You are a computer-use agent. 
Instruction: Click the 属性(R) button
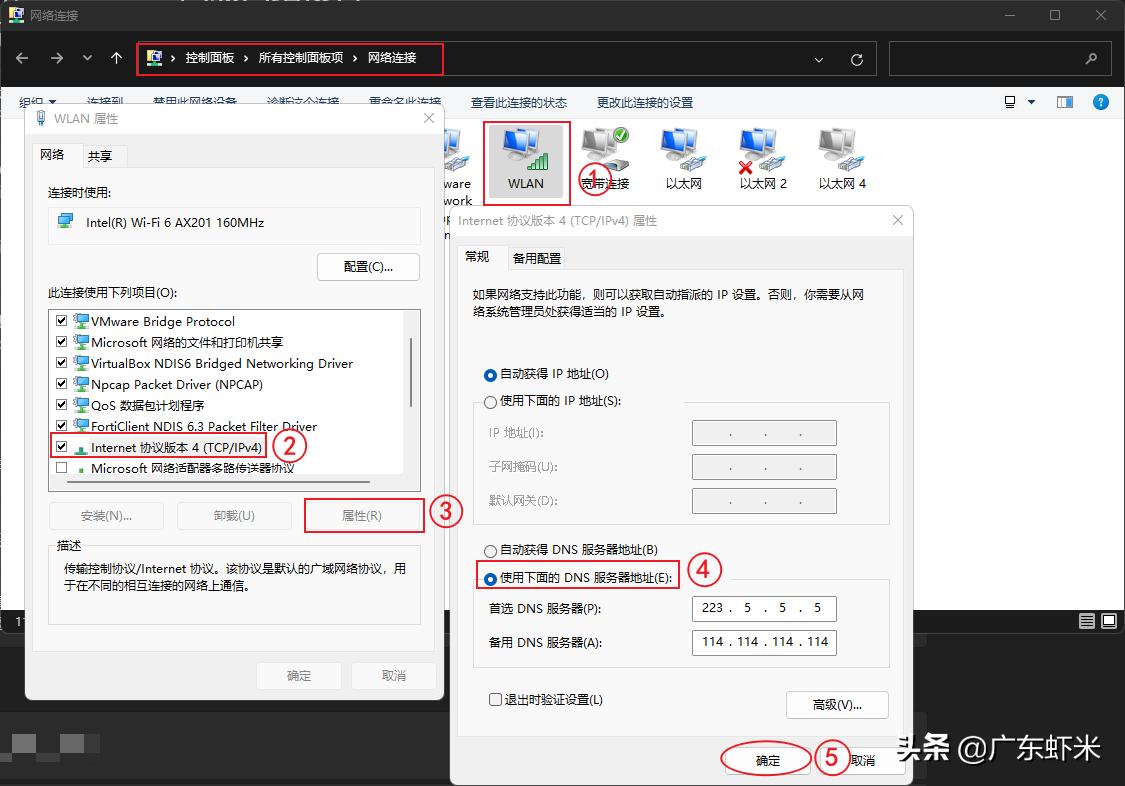point(364,514)
